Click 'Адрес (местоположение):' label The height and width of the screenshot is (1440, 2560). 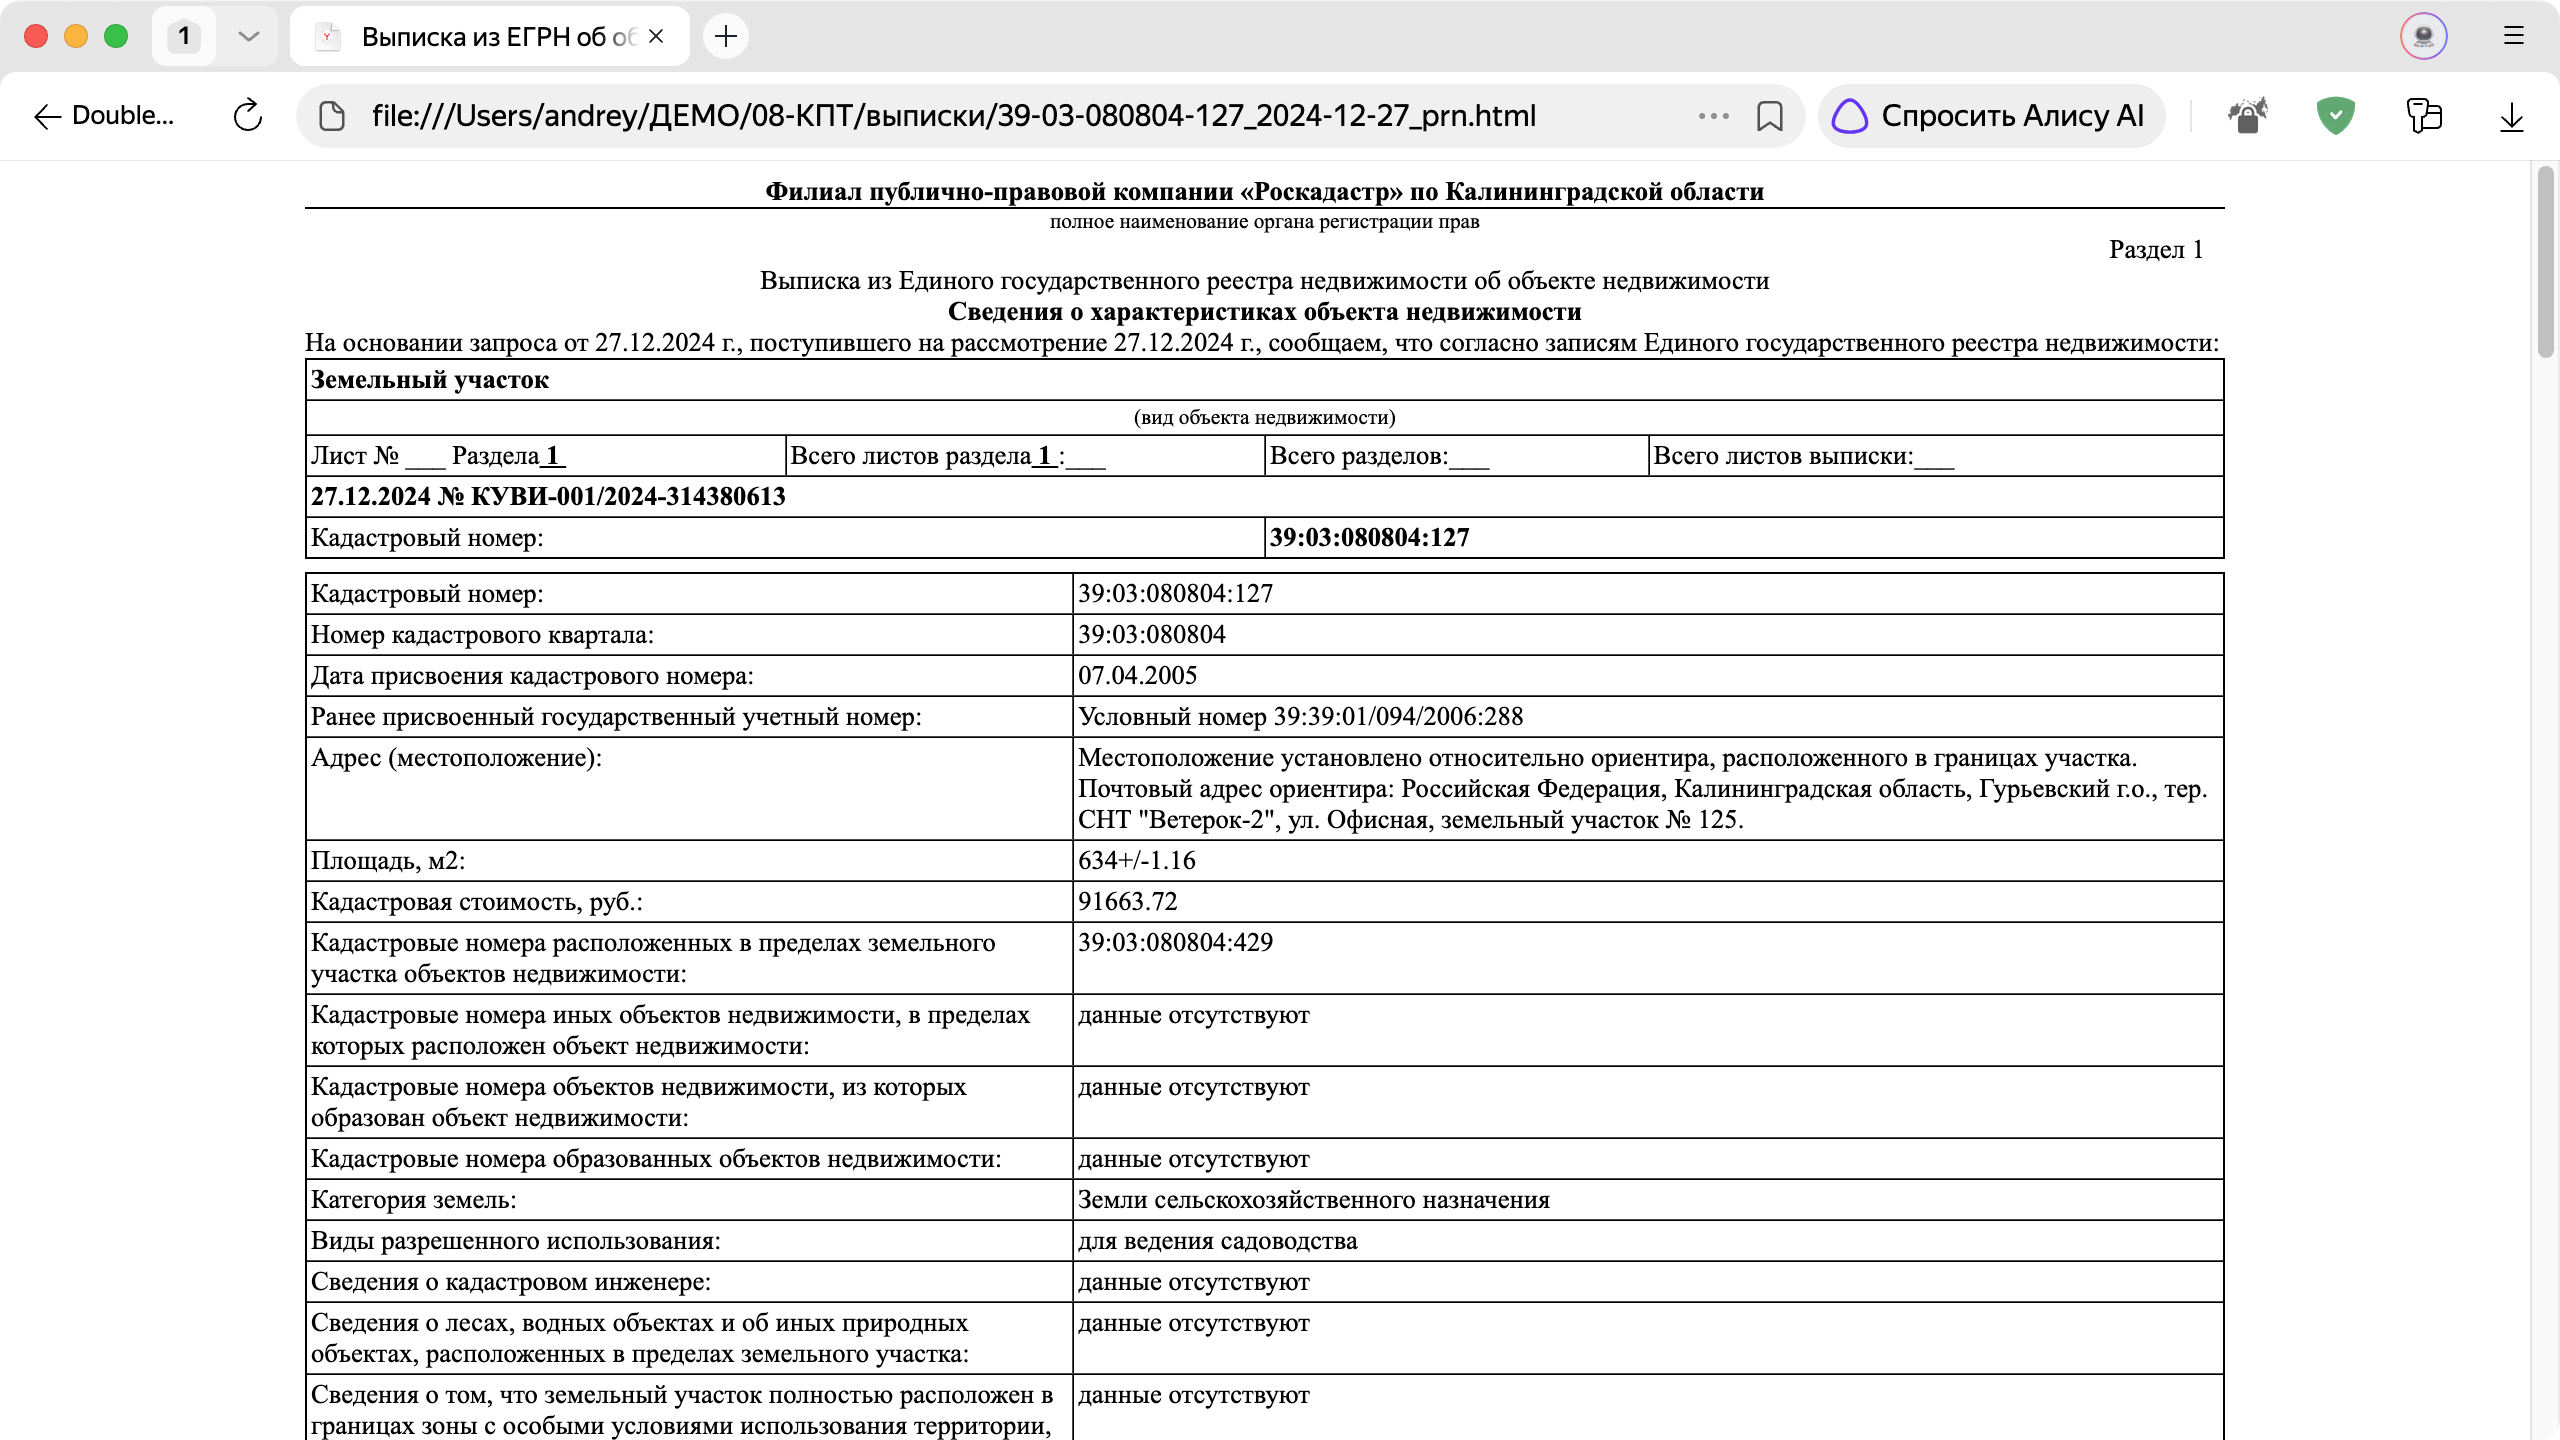tap(456, 758)
